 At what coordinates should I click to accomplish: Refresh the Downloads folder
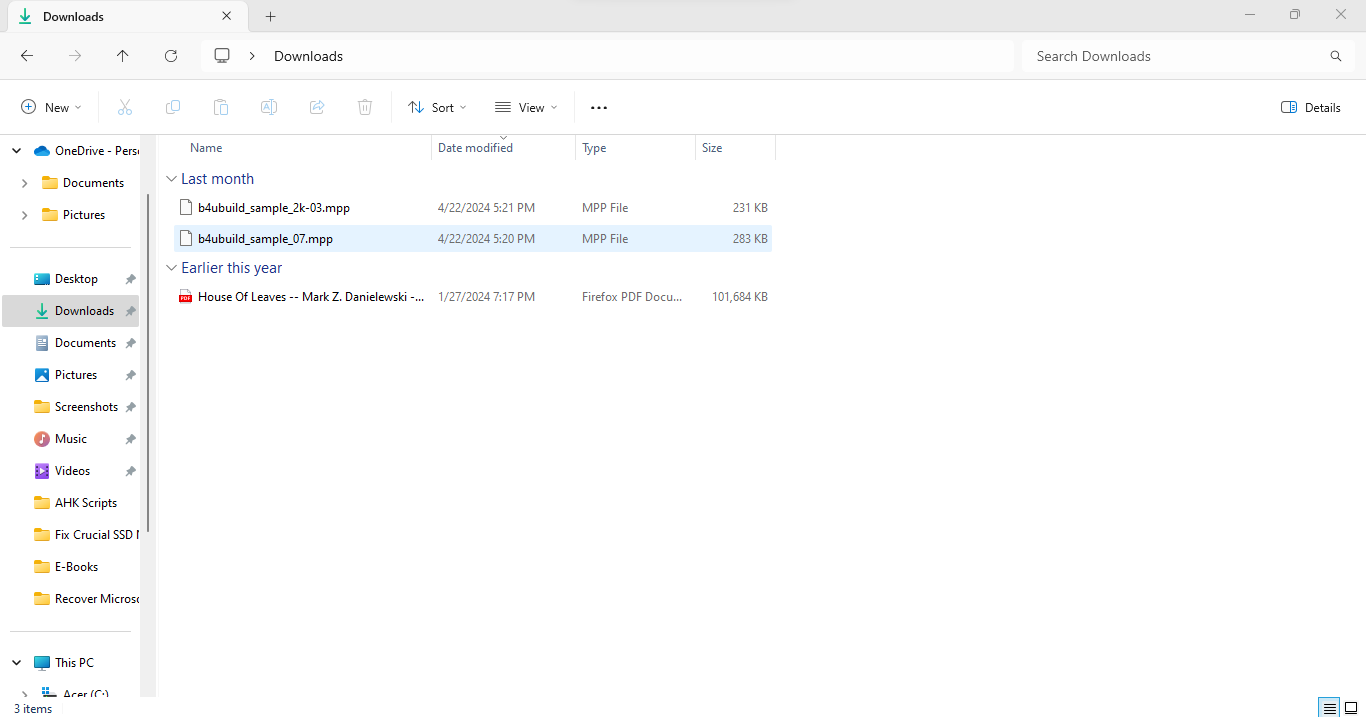pyautogui.click(x=171, y=56)
